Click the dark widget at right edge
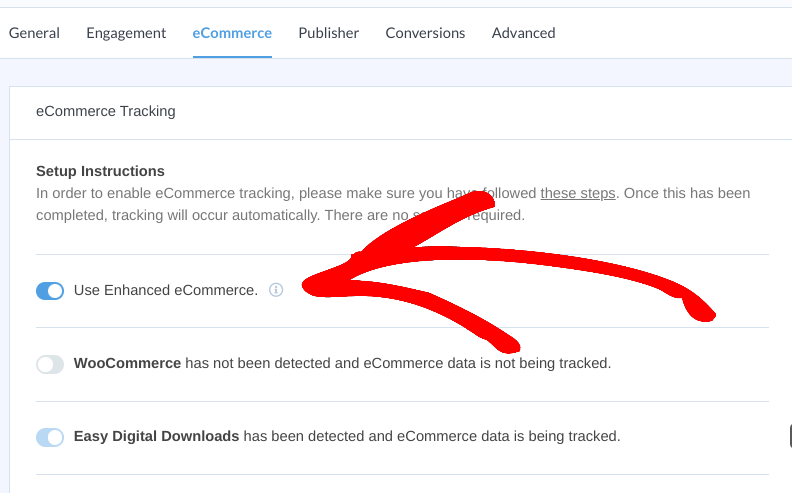This screenshot has height=493, width=792. [790, 436]
